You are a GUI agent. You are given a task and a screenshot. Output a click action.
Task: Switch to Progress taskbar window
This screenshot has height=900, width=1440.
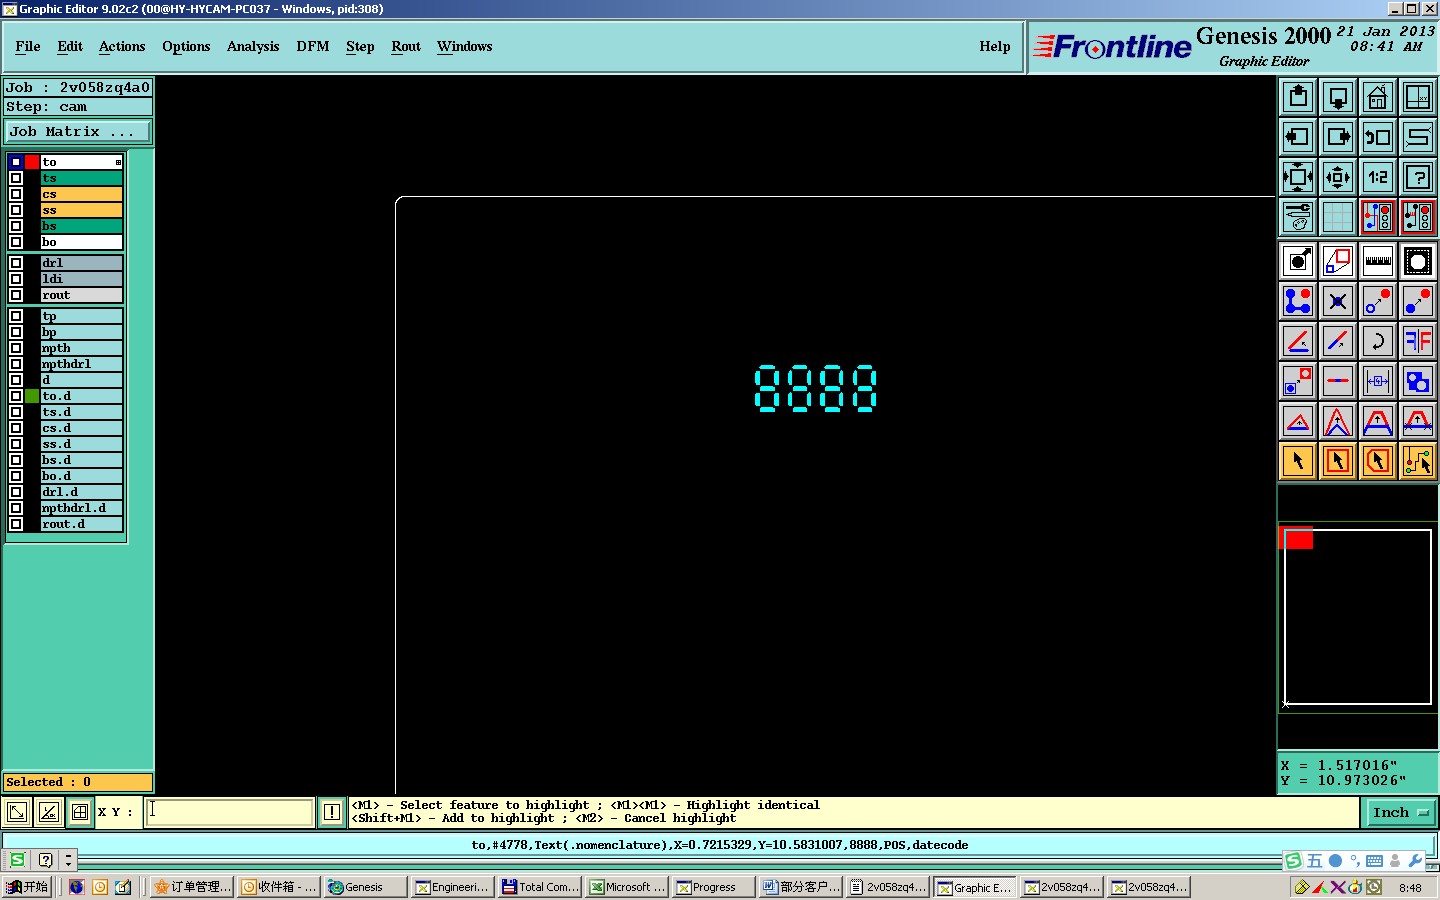point(714,887)
